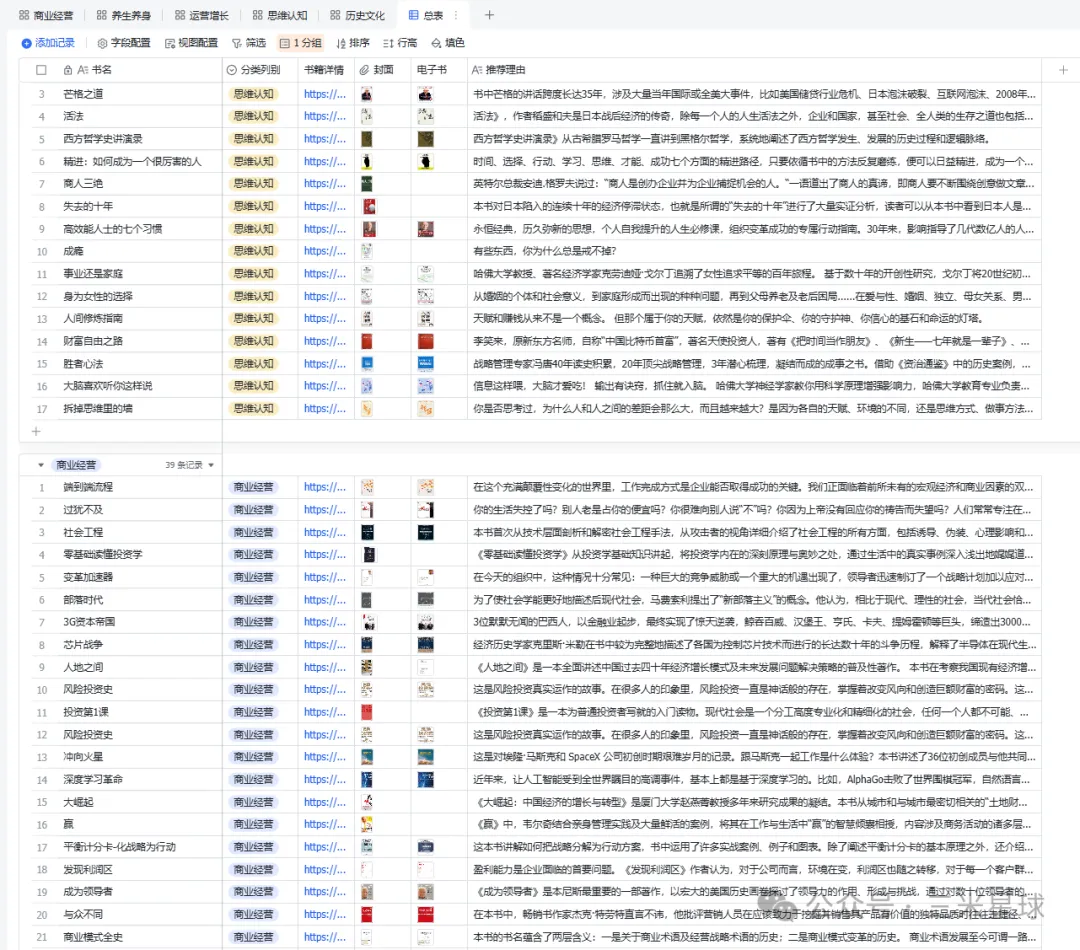
Task: Add a new view with plus tab button
Action: tap(489, 15)
